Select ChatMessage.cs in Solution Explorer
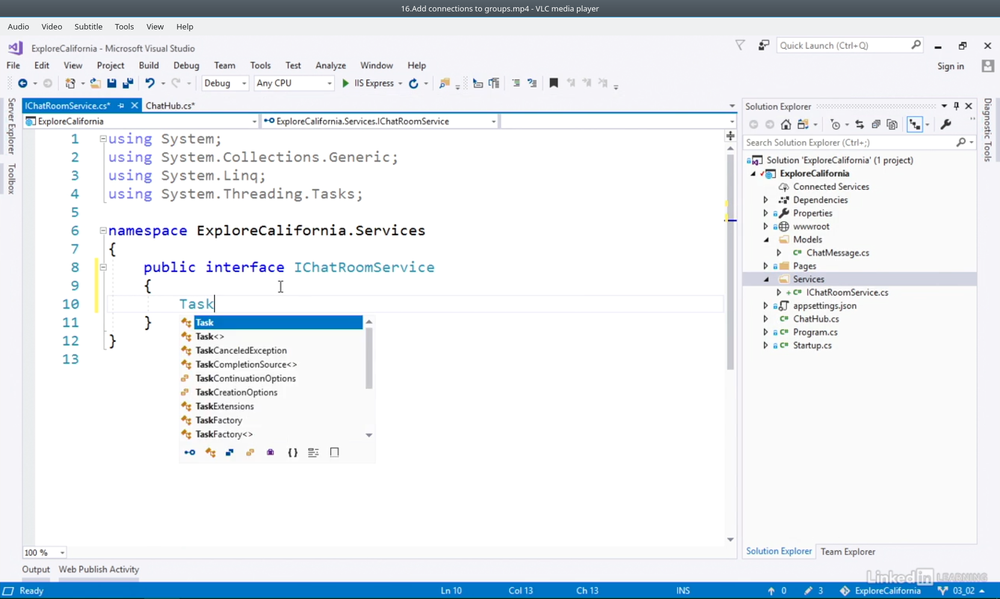1000x599 pixels. tap(837, 253)
